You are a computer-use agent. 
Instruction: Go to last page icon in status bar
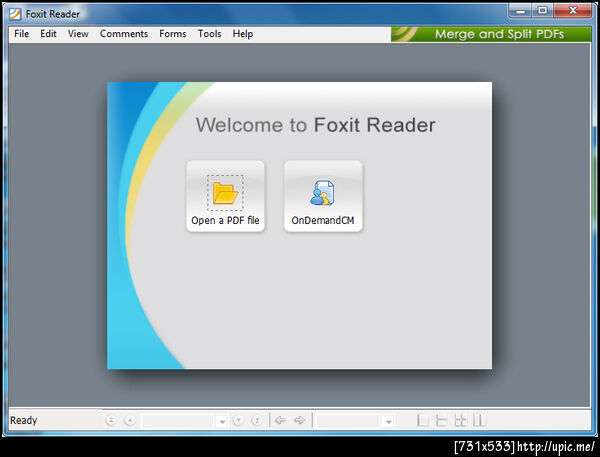click(257, 420)
